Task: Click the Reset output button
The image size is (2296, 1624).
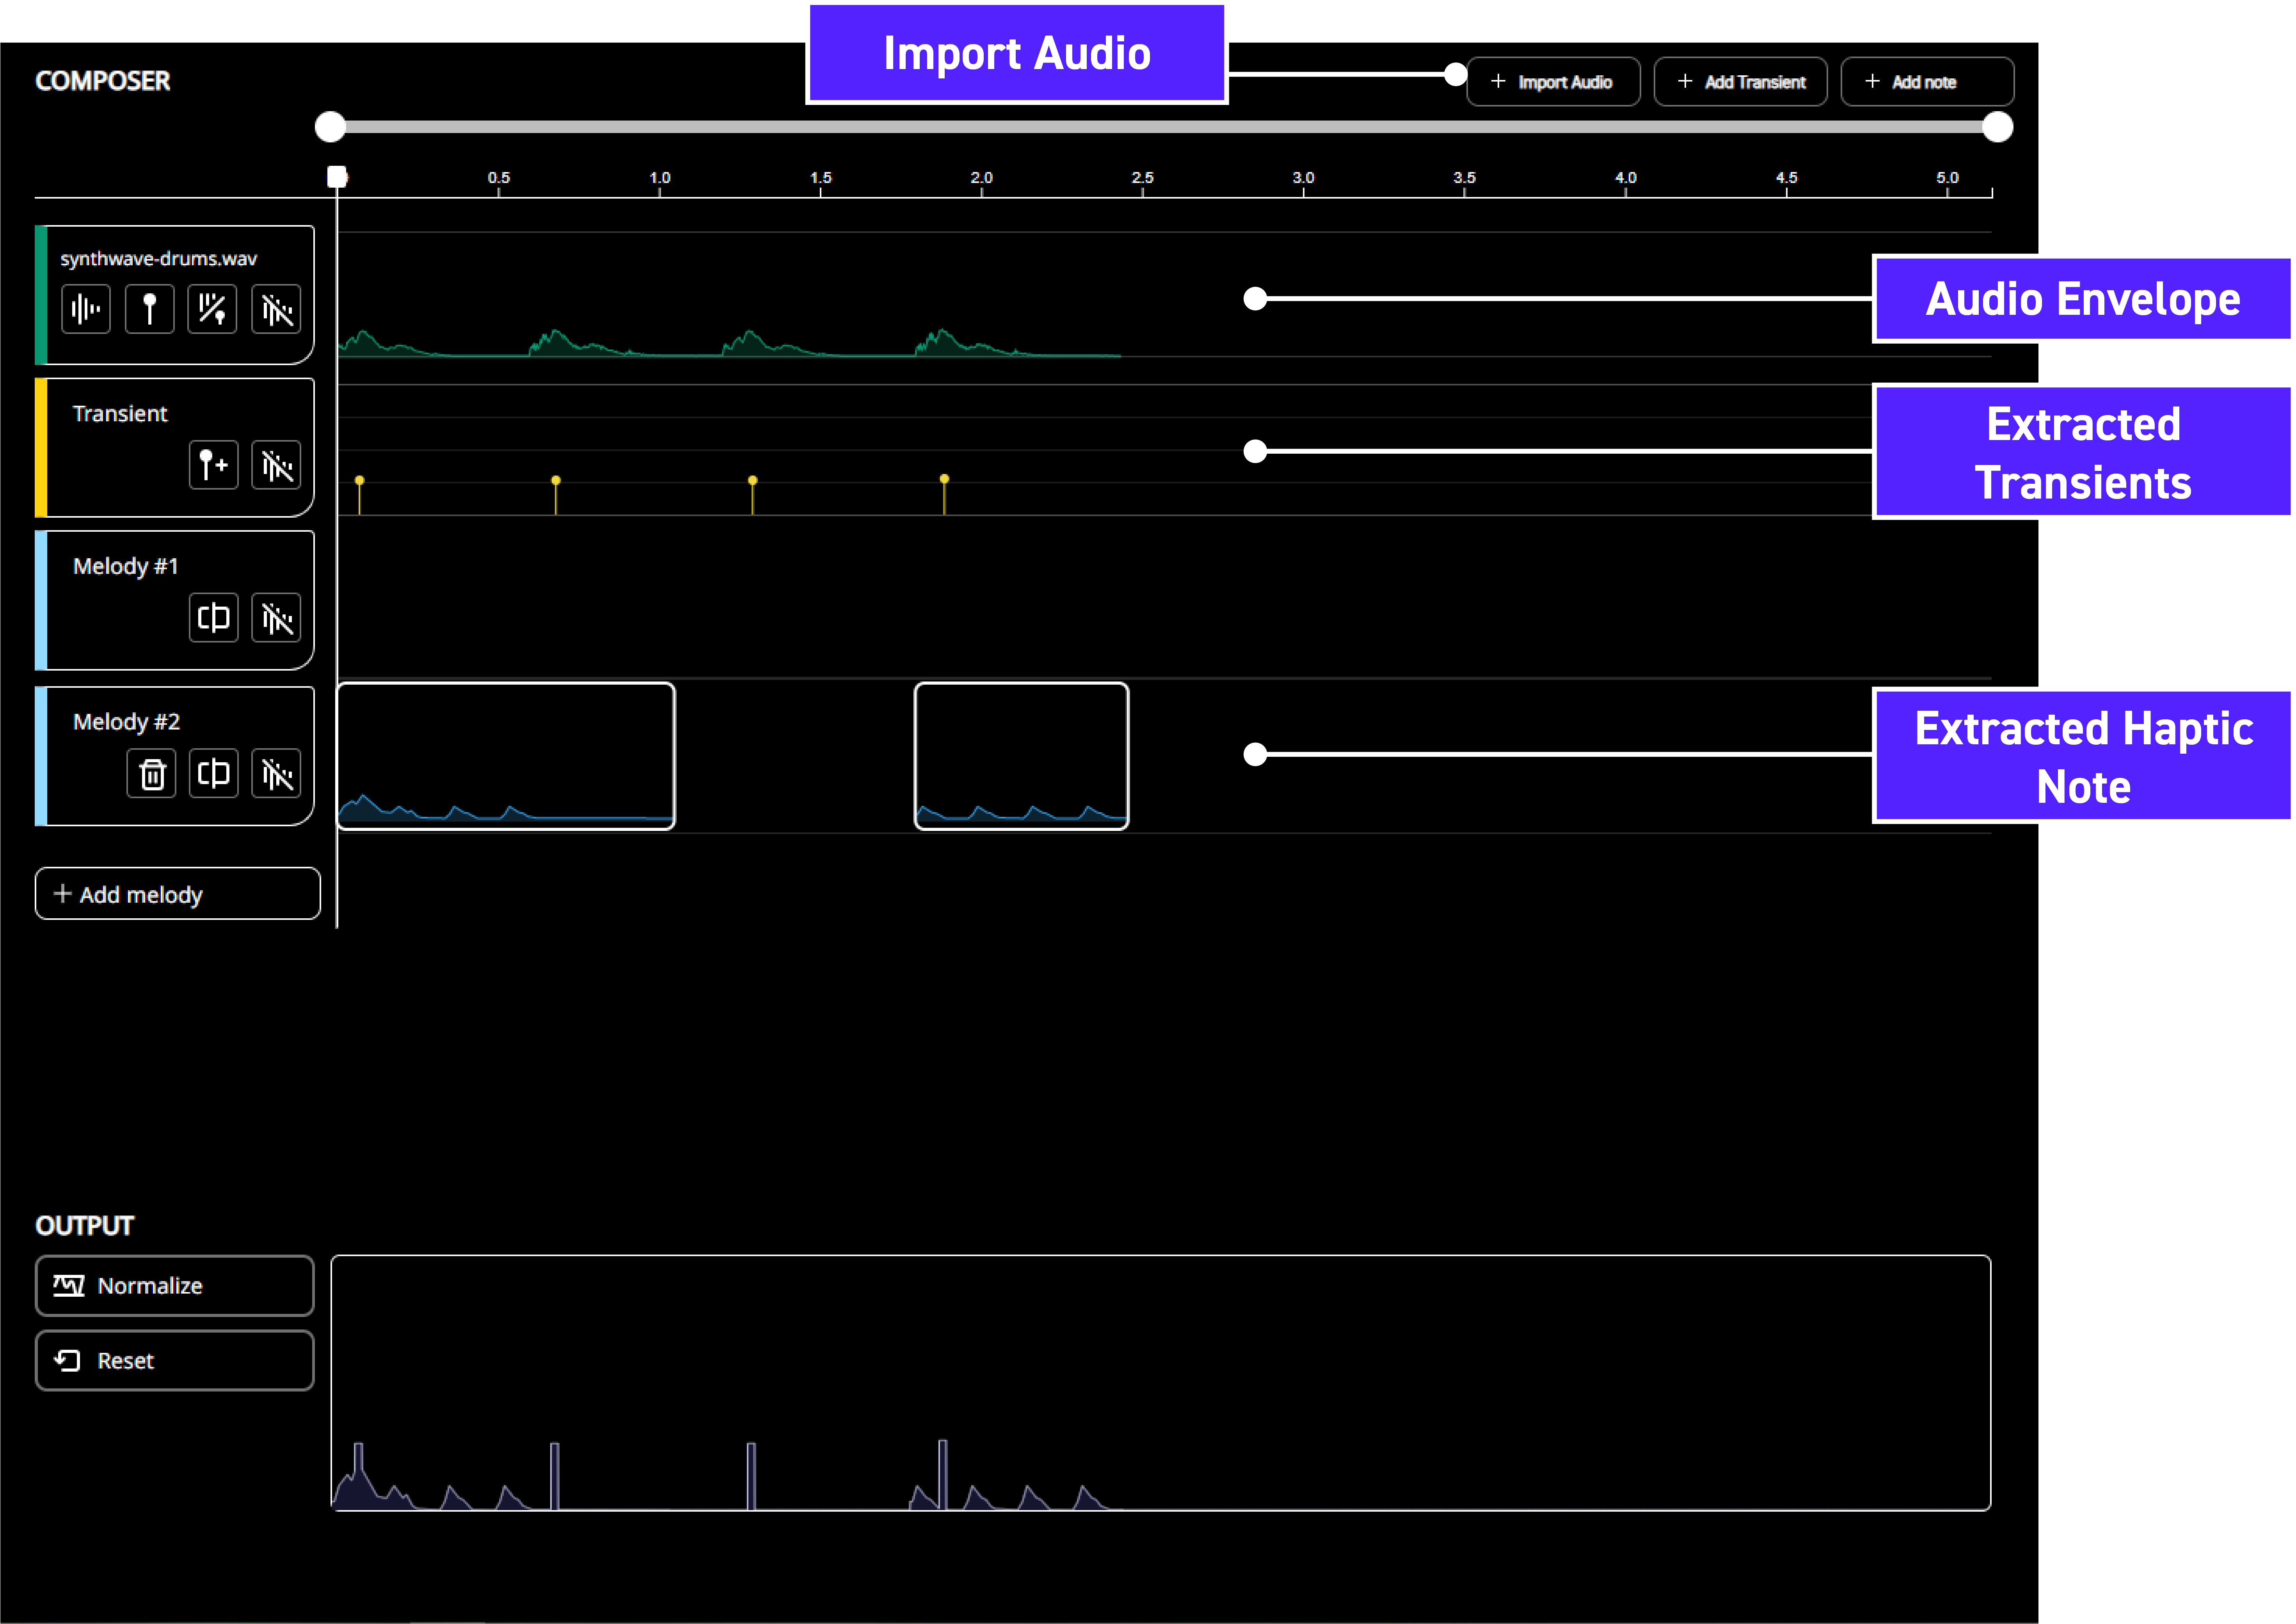Action: (175, 1361)
